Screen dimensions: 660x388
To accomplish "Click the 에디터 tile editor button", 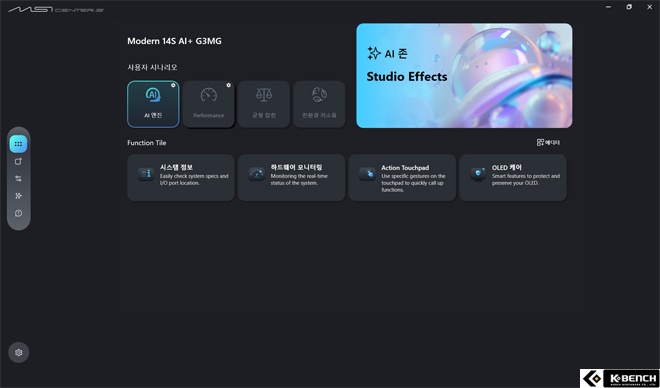I will [x=548, y=143].
